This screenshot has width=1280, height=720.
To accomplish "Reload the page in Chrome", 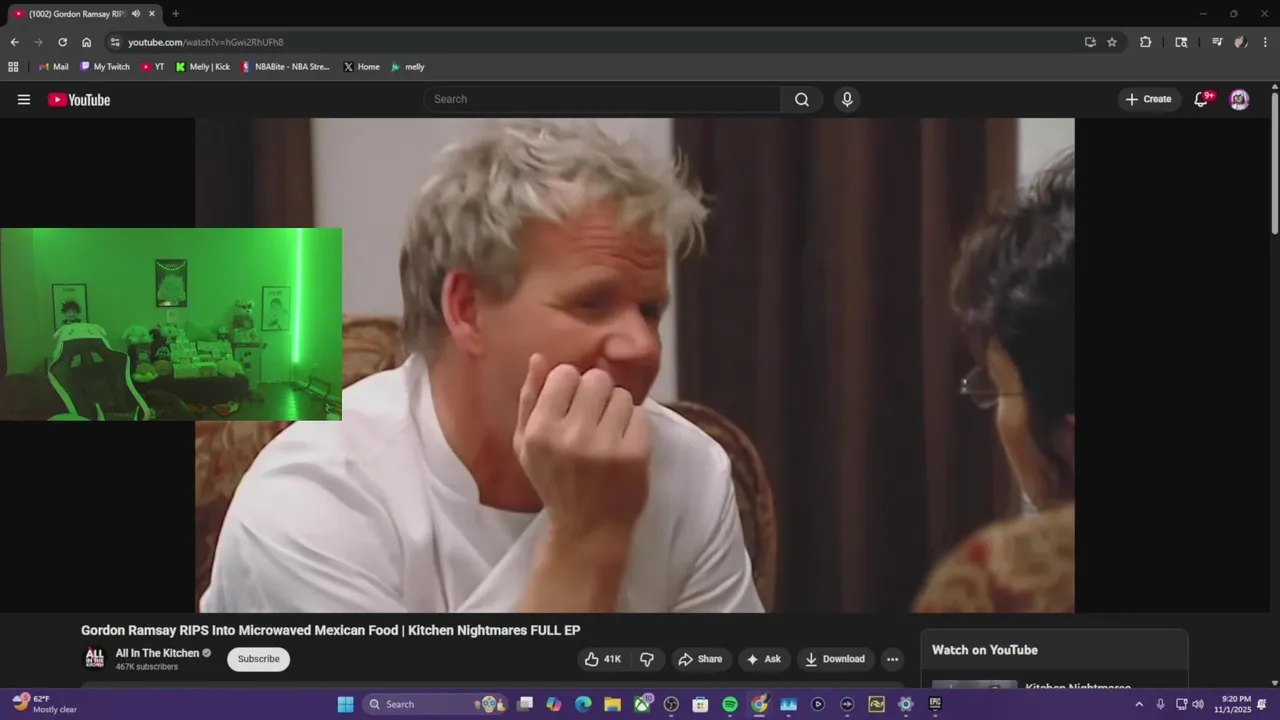I will [x=62, y=42].
